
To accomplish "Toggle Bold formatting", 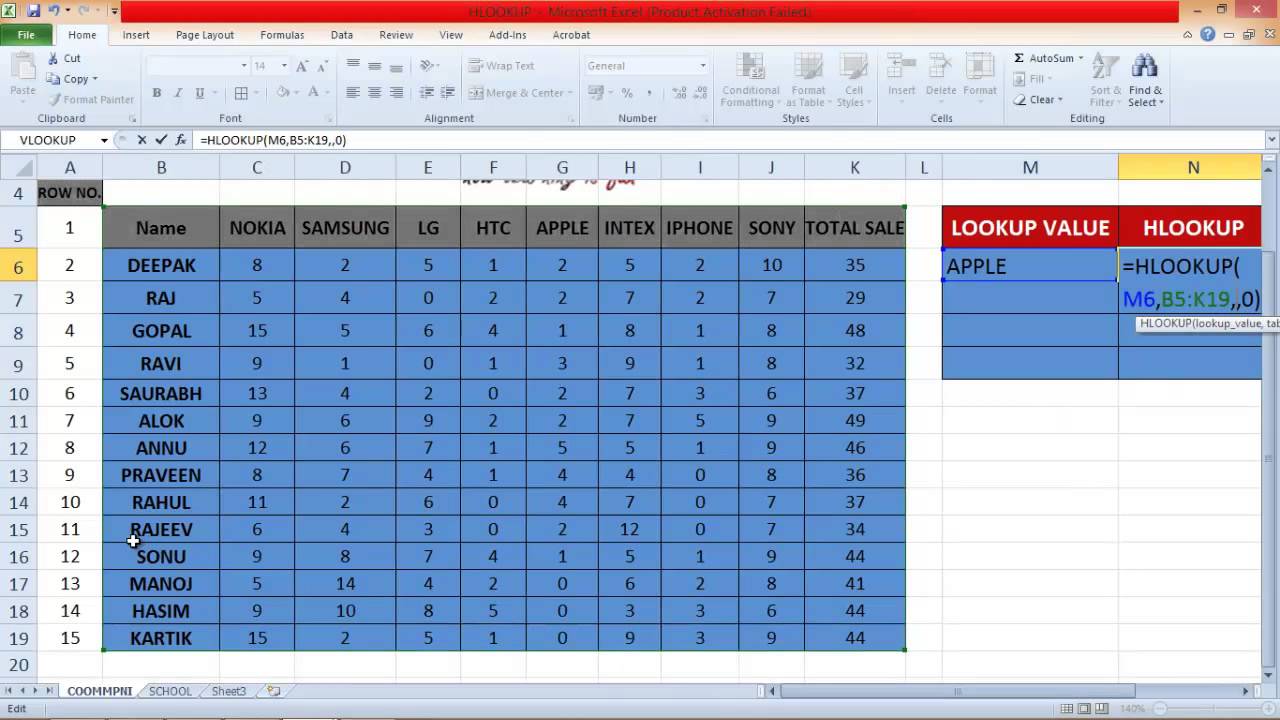I will (157, 93).
